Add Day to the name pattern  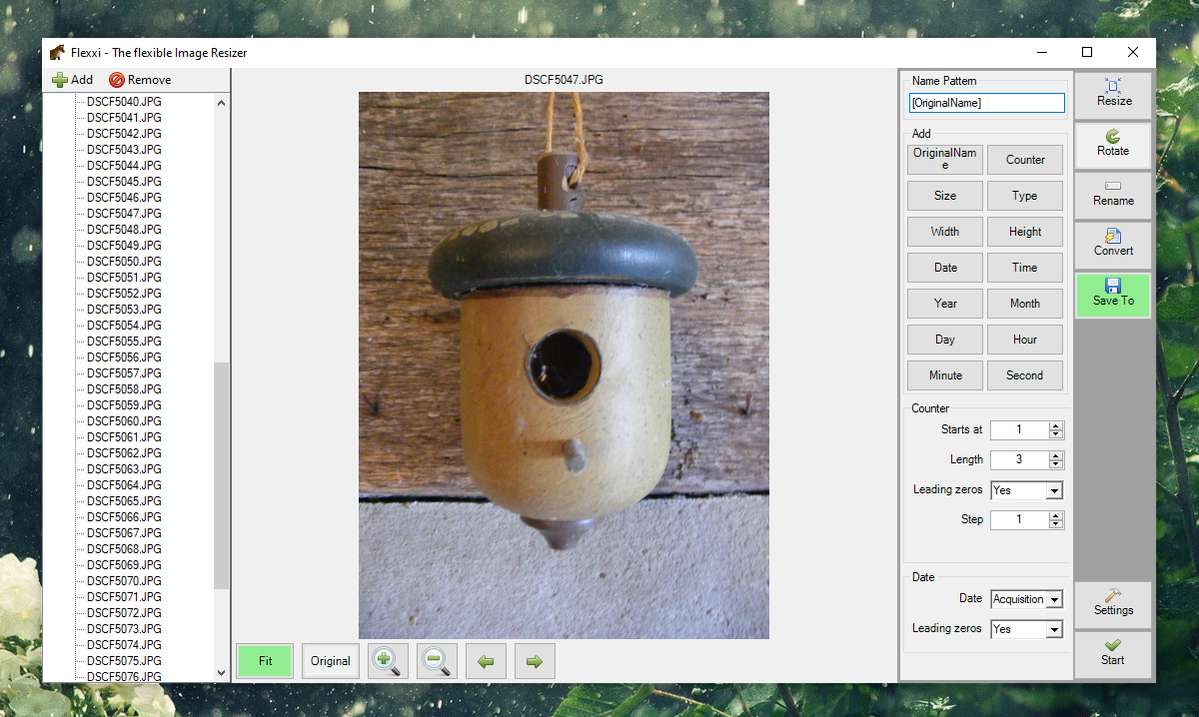[x=945, y=339]
